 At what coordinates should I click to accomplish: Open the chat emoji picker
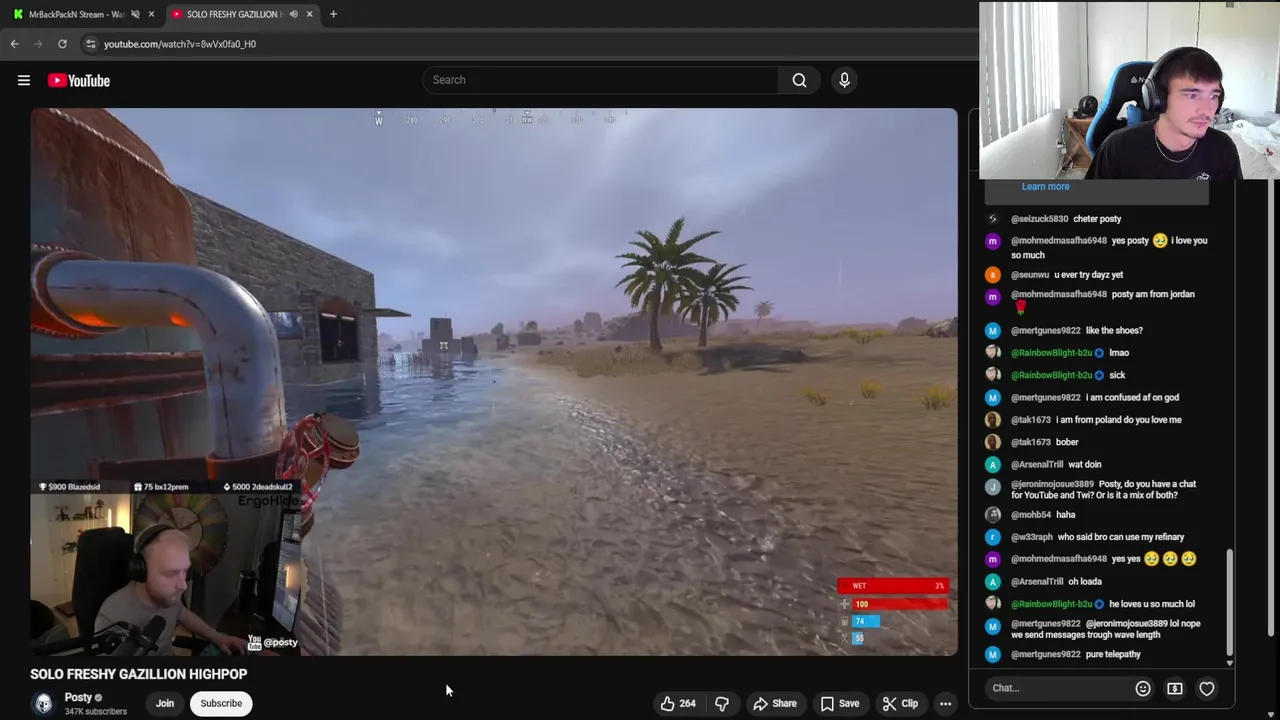[x=1143, y=688]
